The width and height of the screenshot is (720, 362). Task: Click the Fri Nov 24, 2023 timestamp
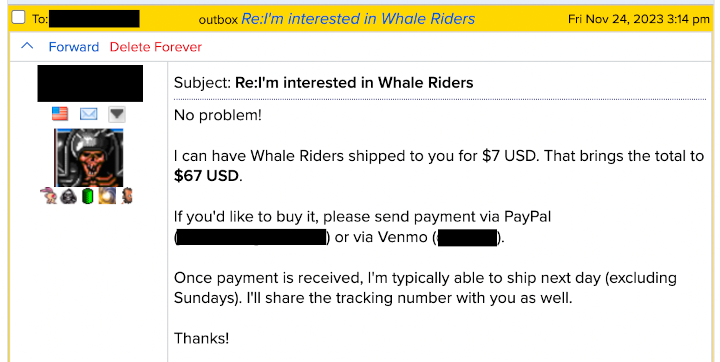click(x=639, y=19)
